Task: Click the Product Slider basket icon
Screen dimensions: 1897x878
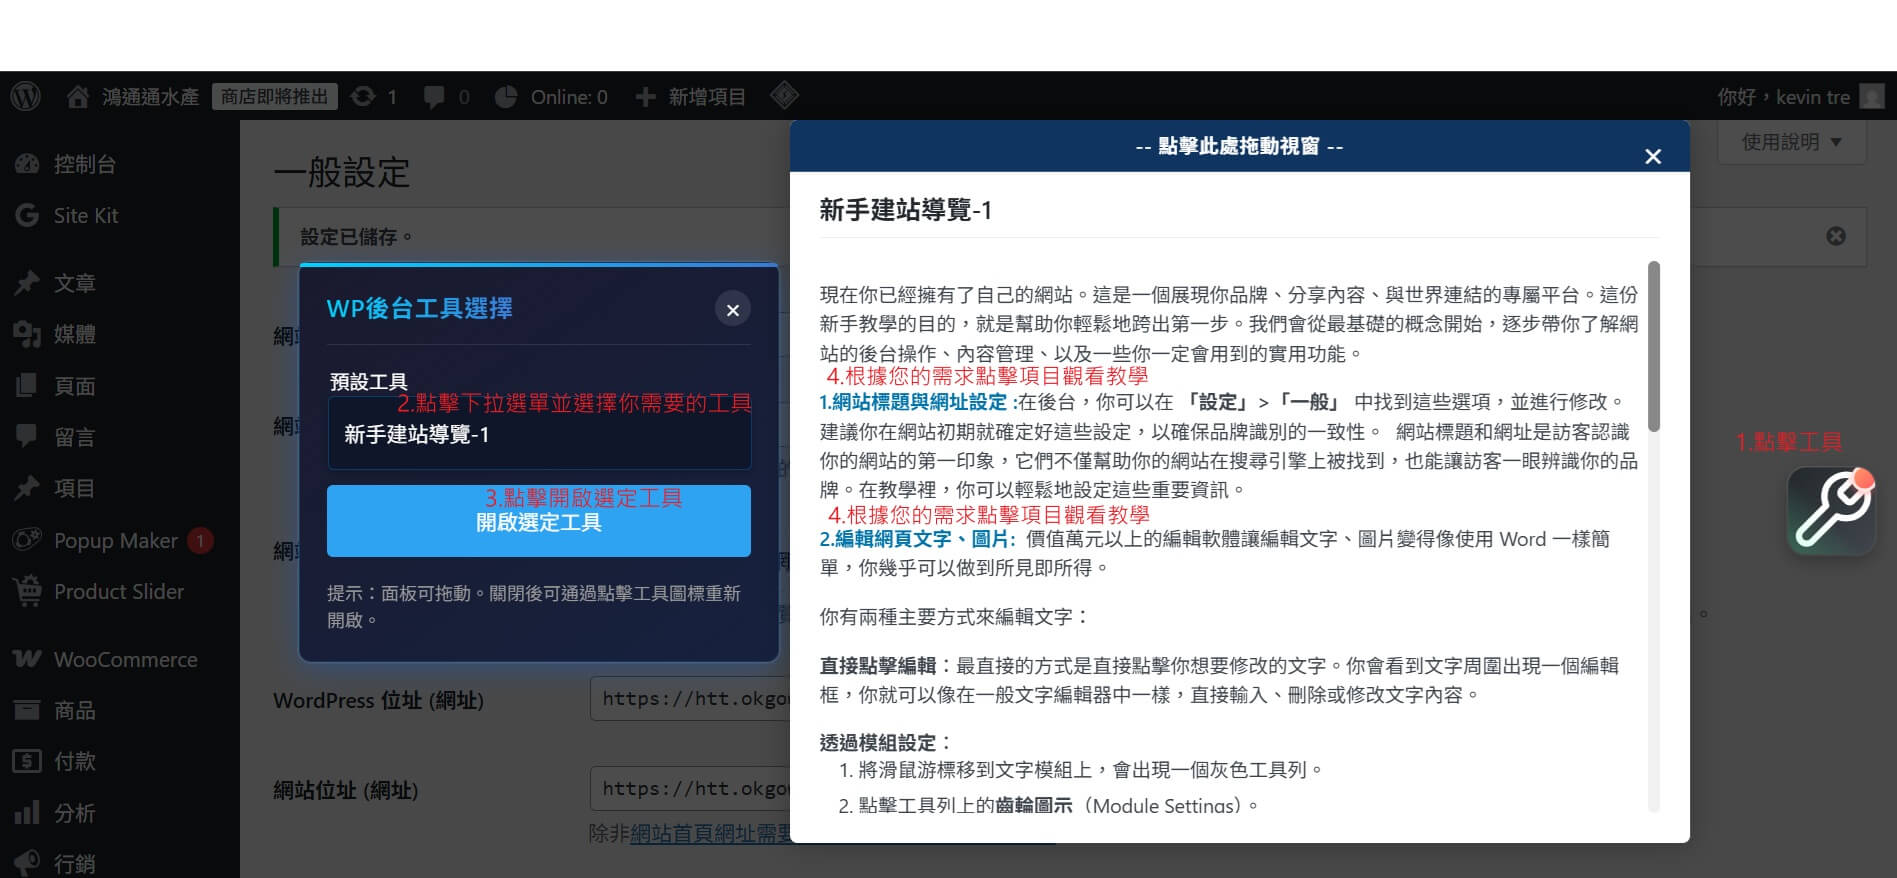Action: (27, 591)
